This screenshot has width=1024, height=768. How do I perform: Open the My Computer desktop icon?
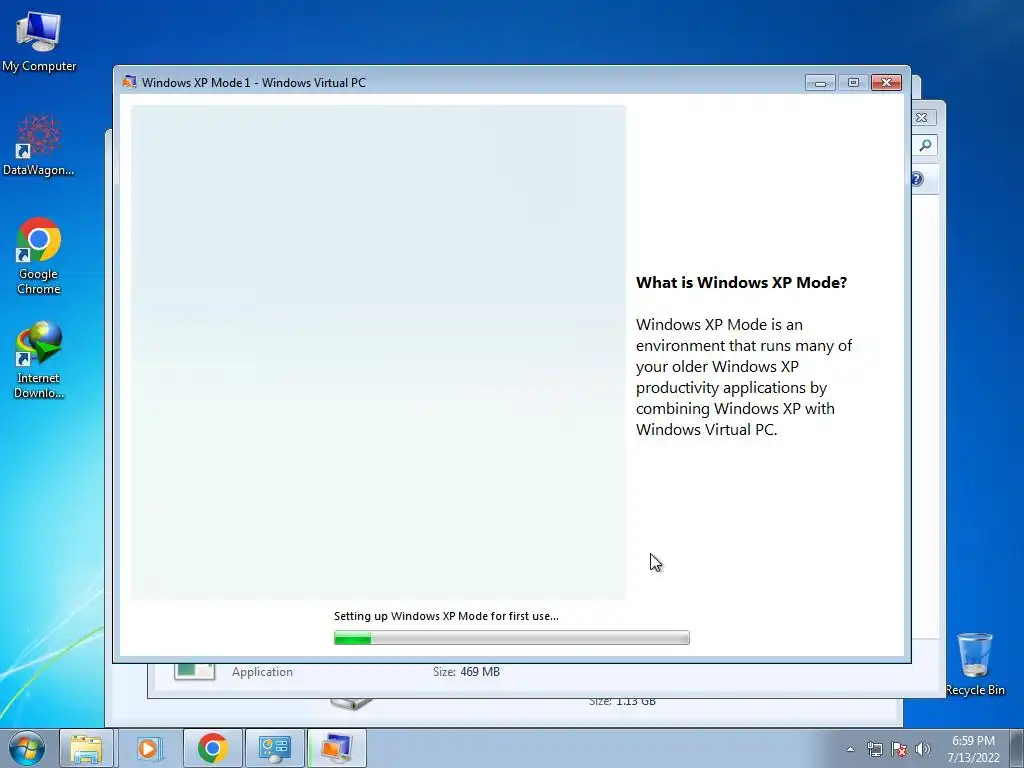coord(39,42)
